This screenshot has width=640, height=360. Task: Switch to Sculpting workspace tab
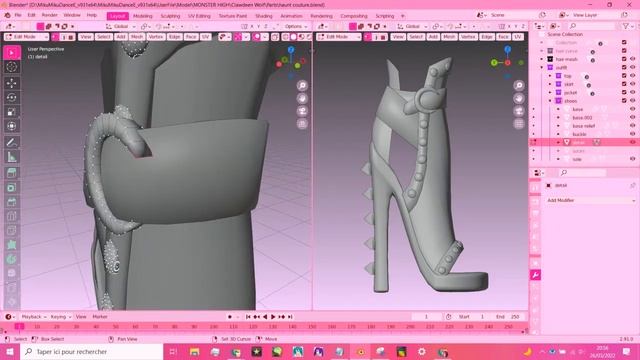170,16
